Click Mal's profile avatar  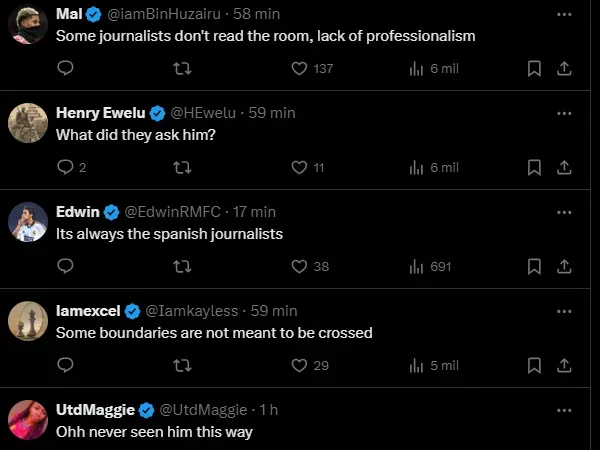pyautogui.click(x=27, y=25)
